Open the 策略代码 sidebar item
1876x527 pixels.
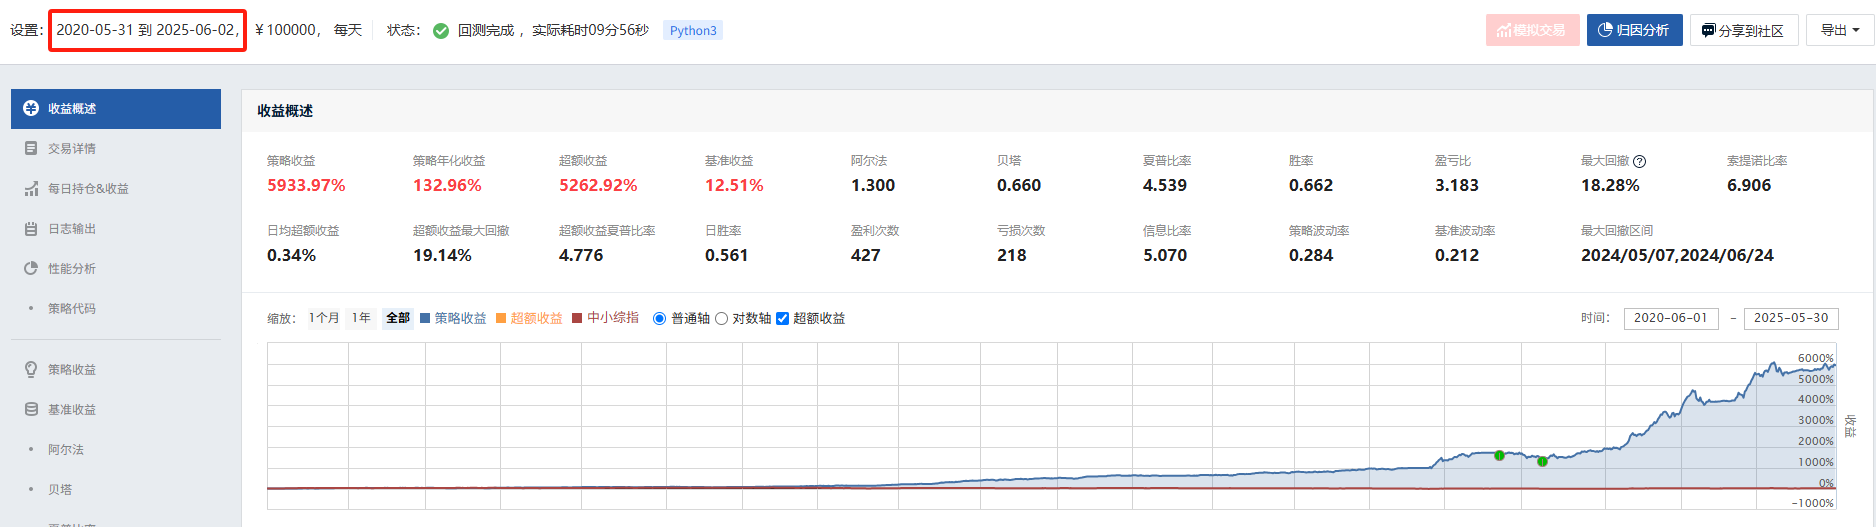point(72,309)
